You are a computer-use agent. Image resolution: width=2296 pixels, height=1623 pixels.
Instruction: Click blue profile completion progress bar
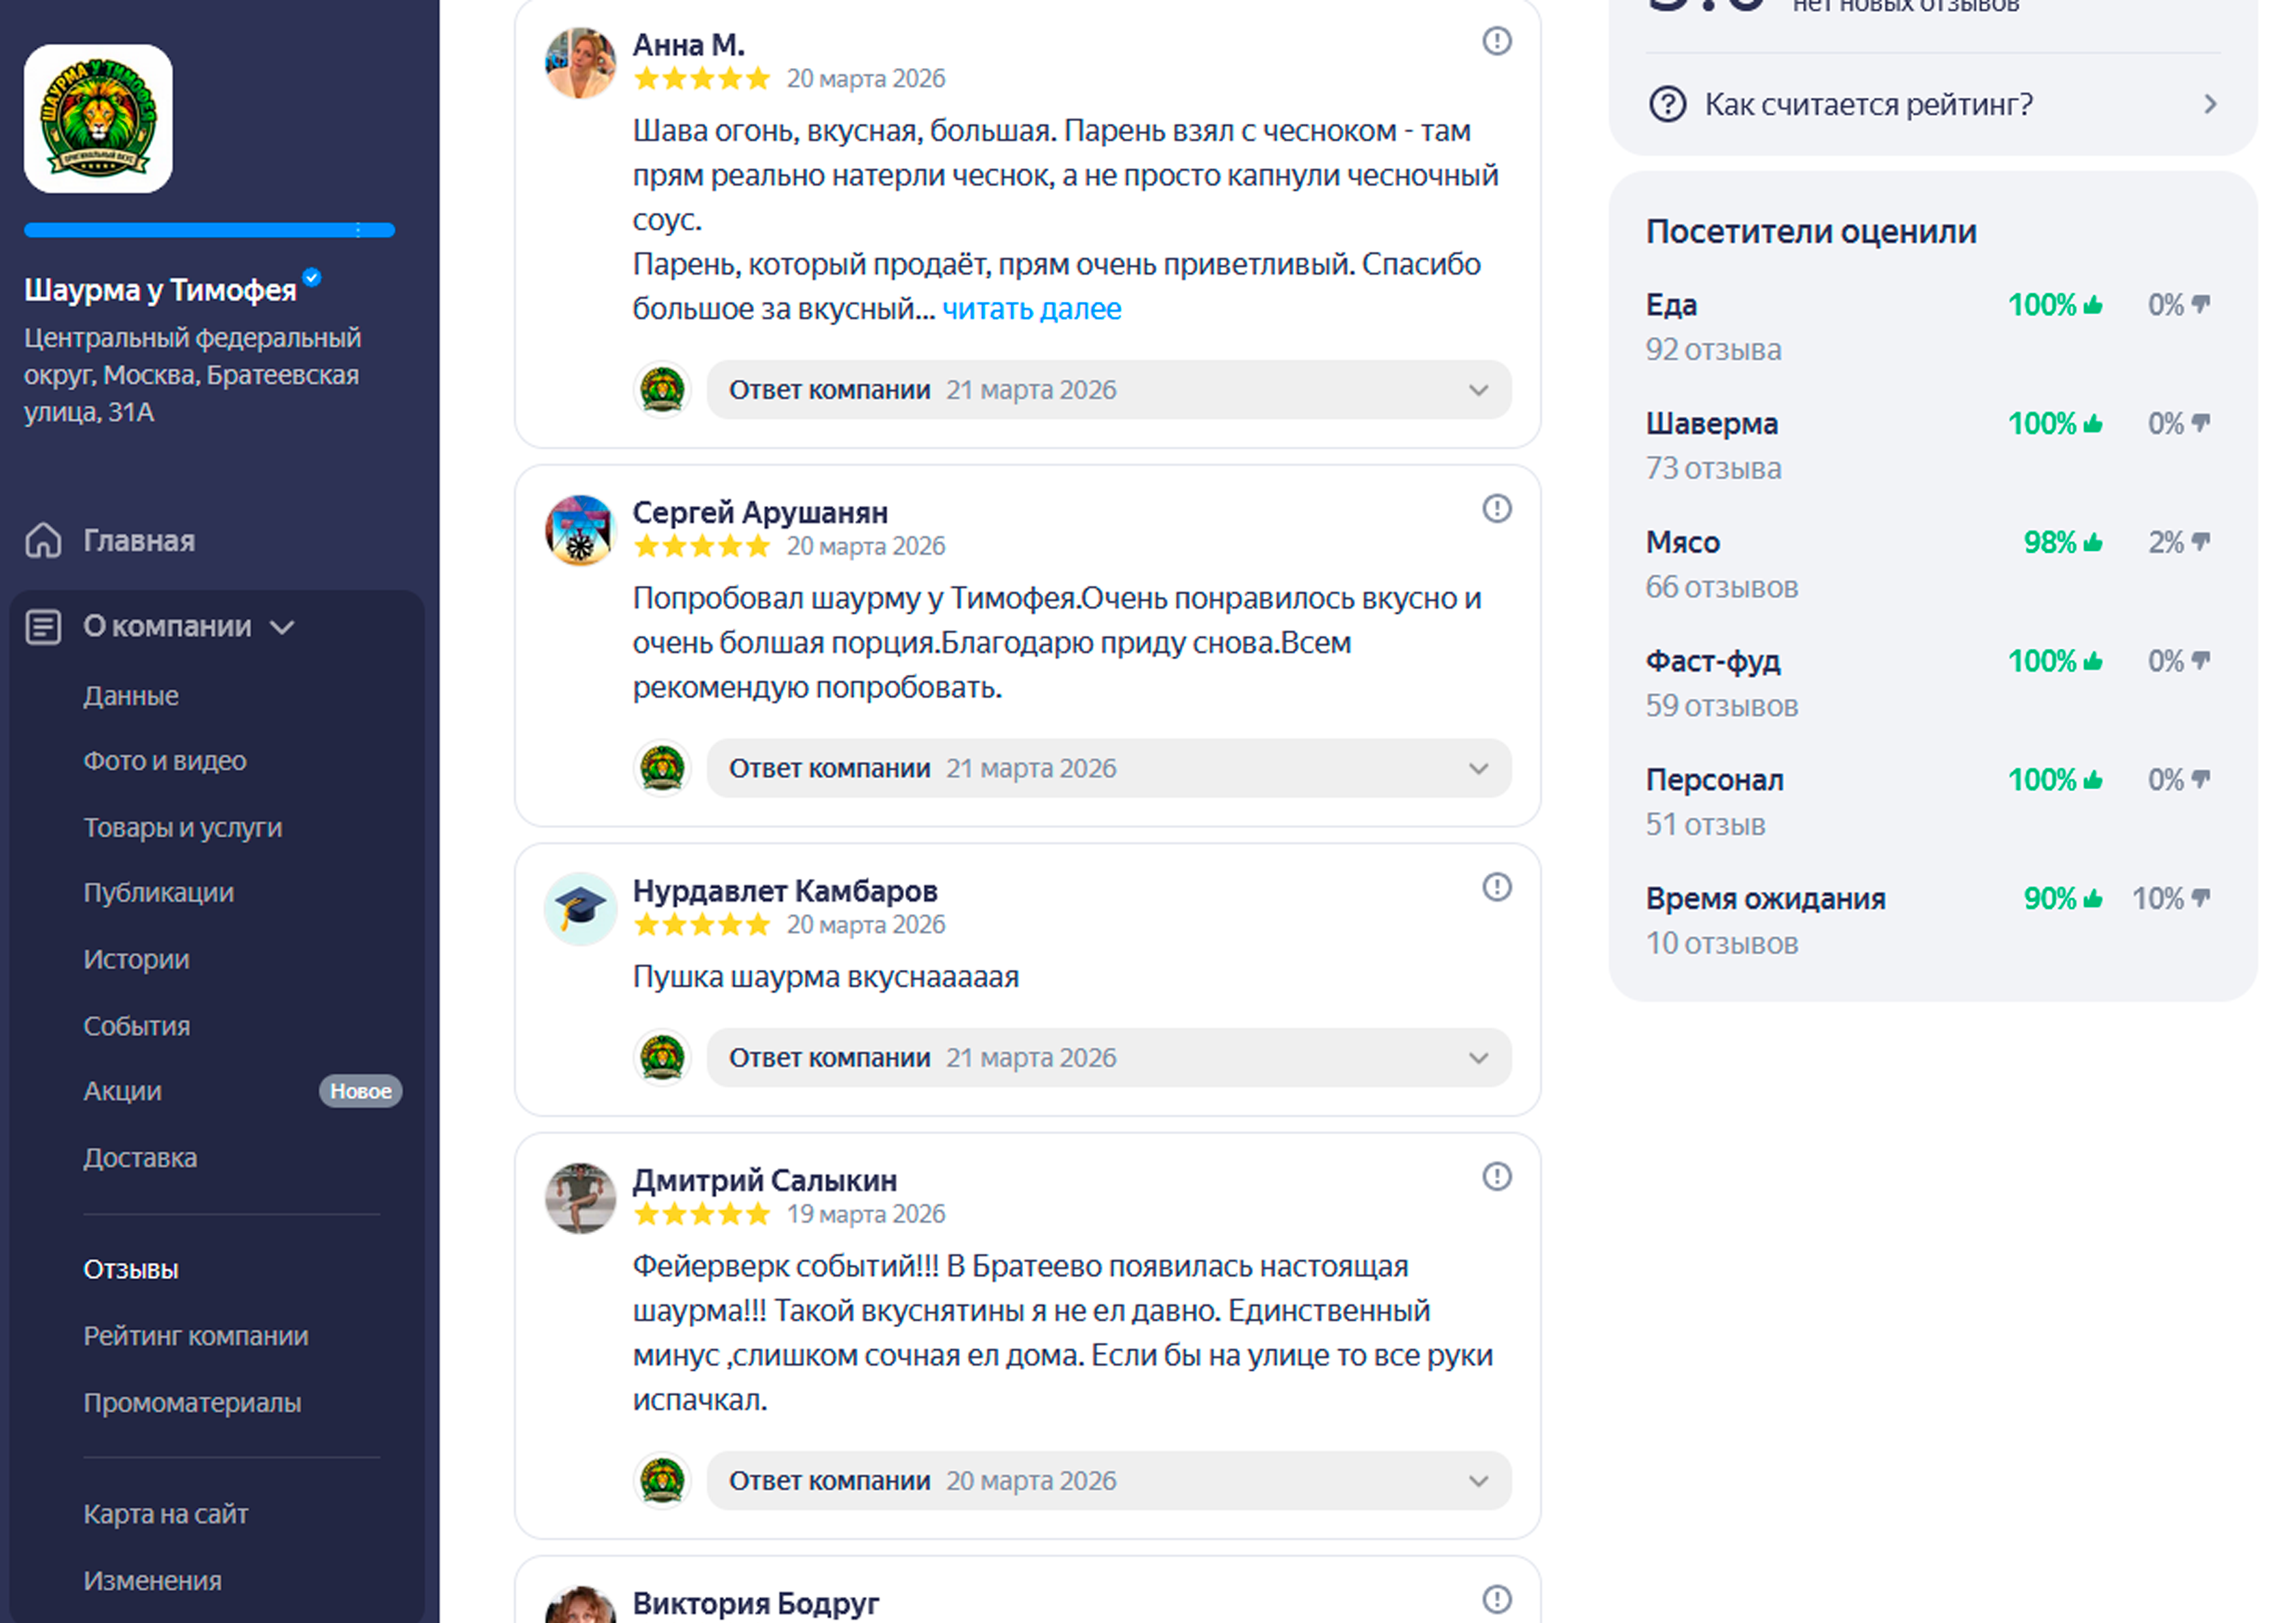[209, 230]
